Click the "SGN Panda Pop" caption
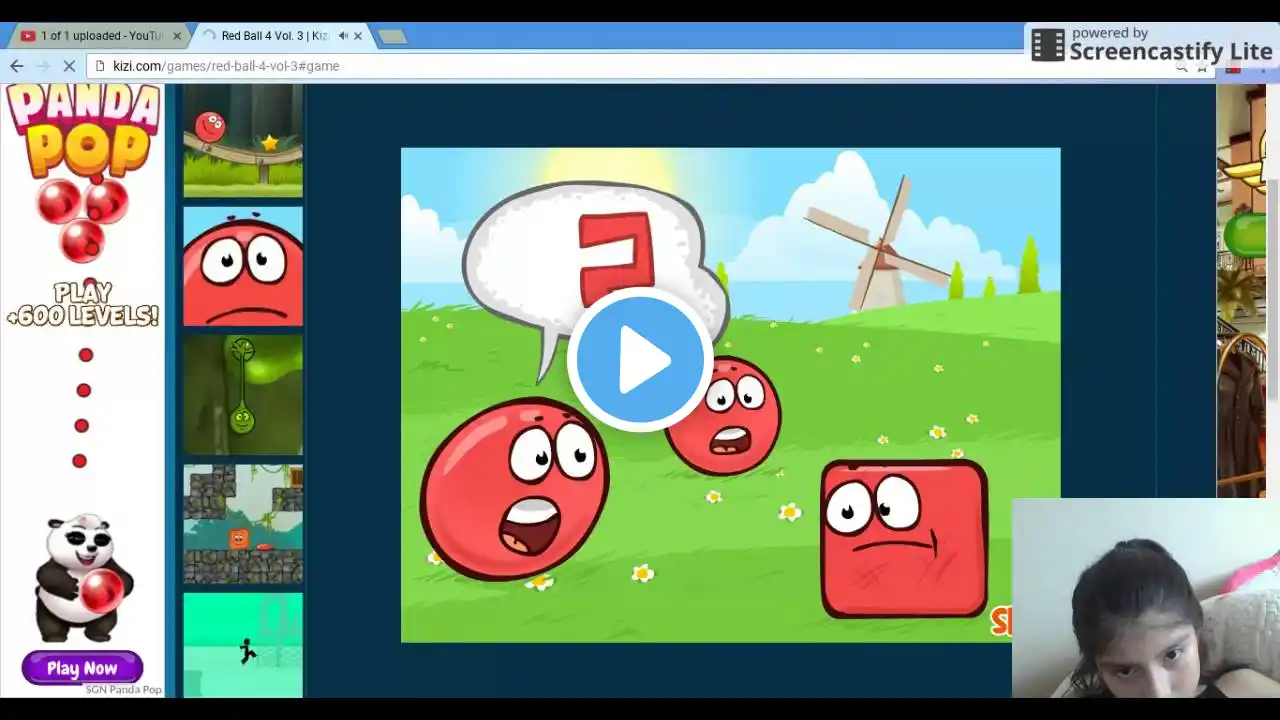Viewport: 1280px width, 720px height. pos(123,690)
